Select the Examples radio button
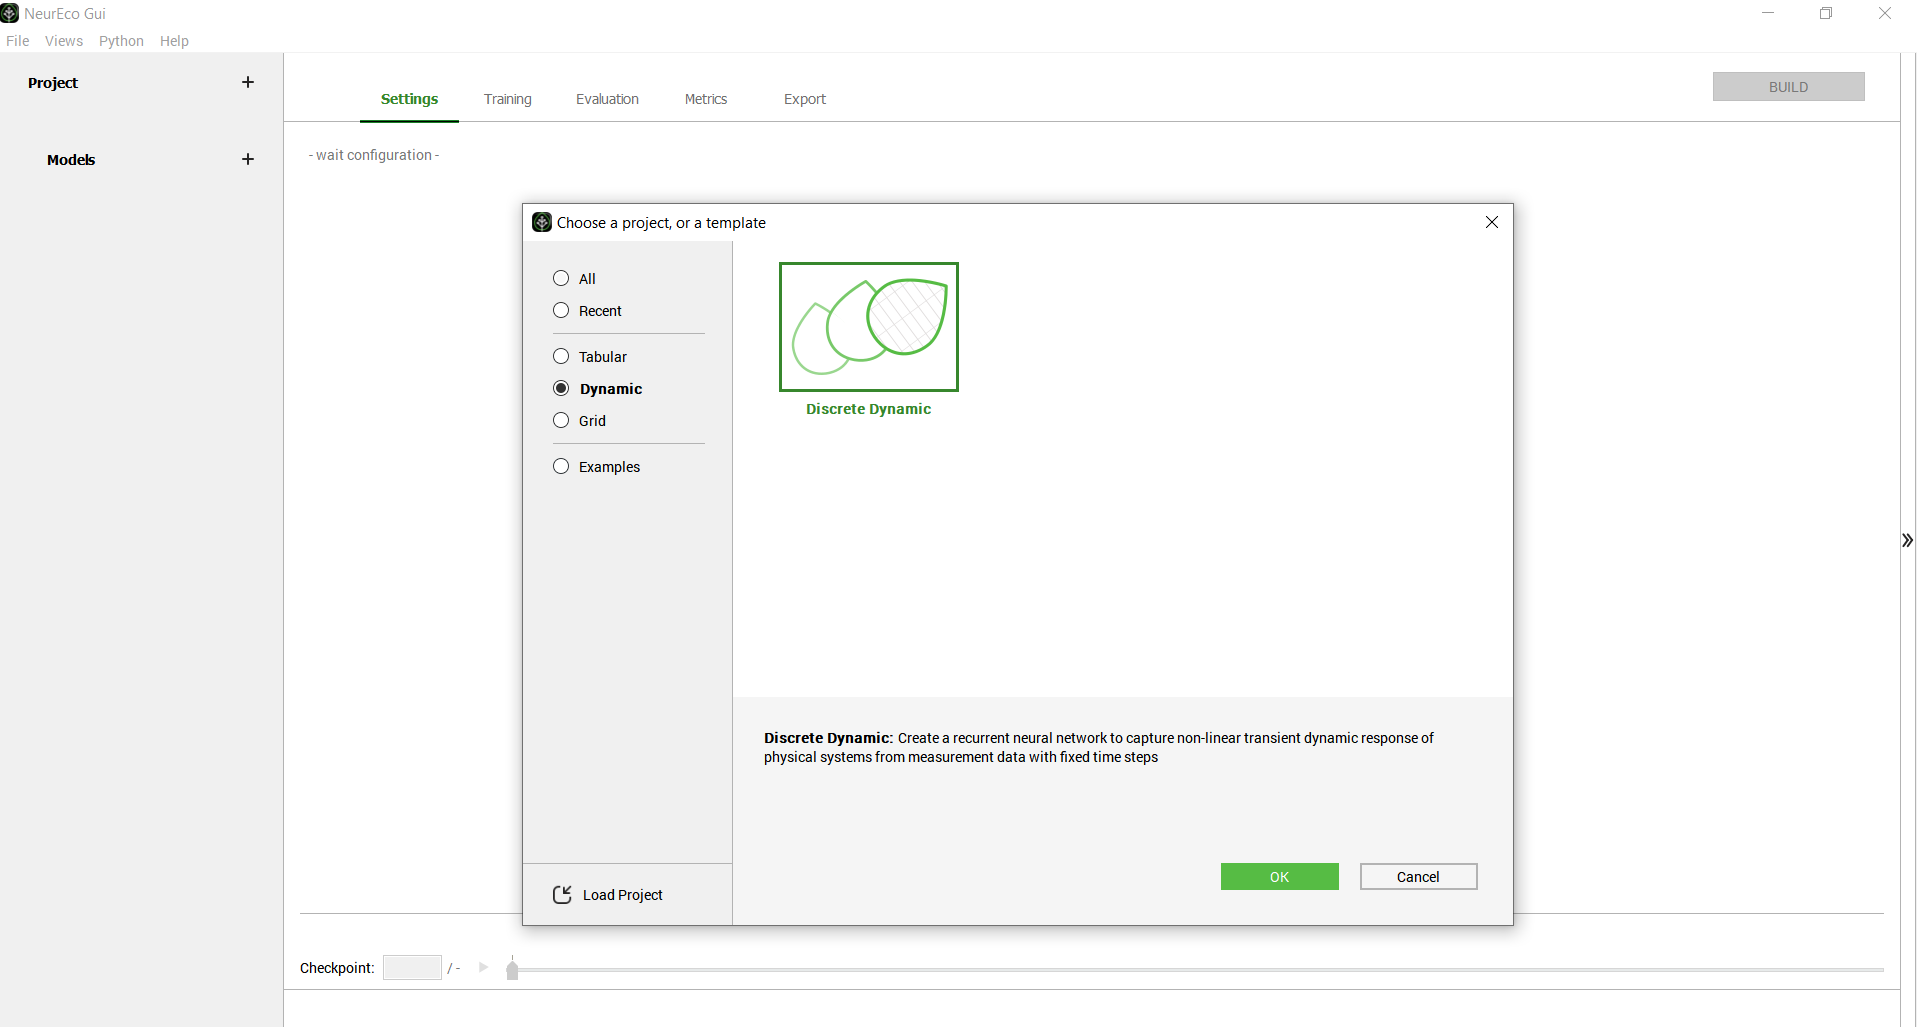The height and width of the screenshot is (1027, 1917). coord(561,466)
